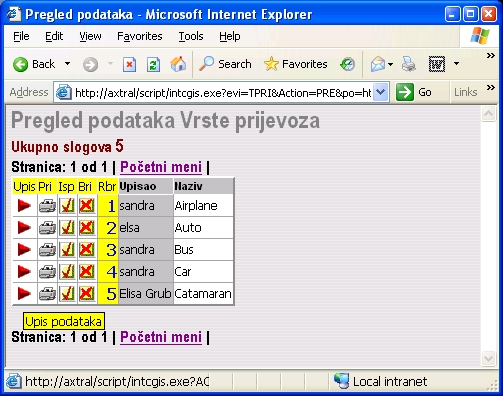
Task: Open the Favorites menu
Action: tap(140, 36)
